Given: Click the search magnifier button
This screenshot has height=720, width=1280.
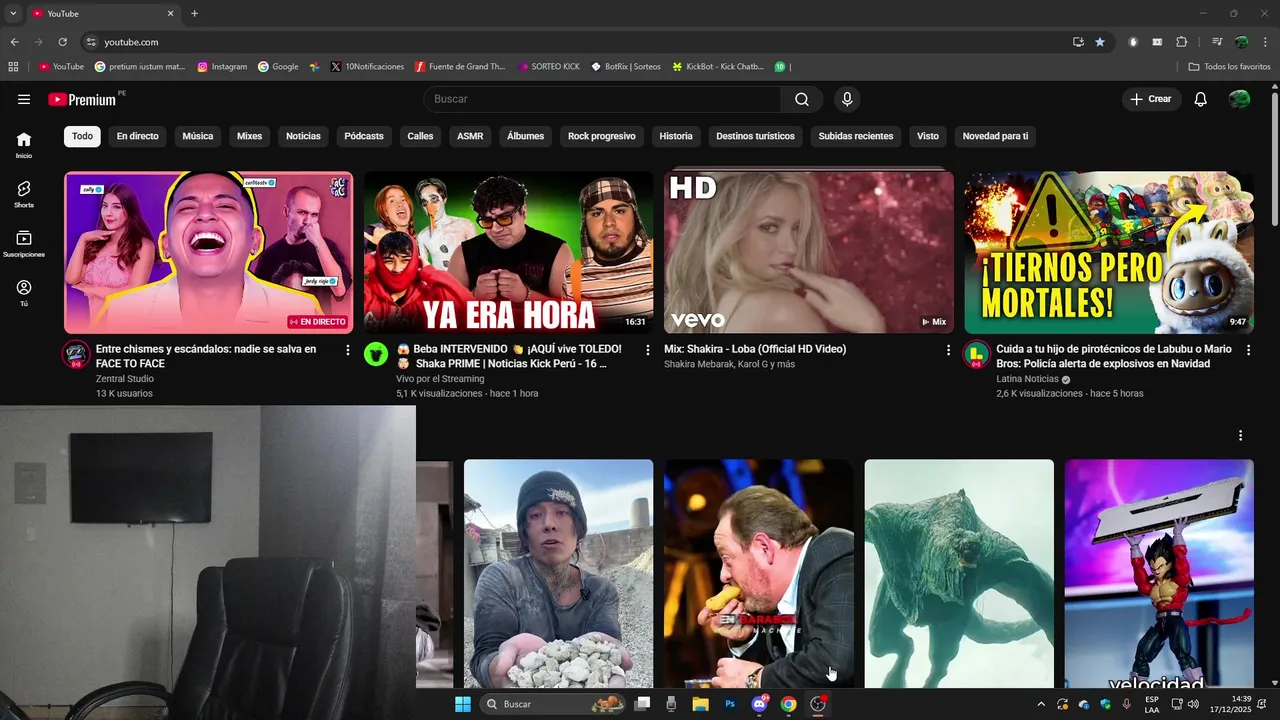Looking at the screenshot, I should click(802, 99).
